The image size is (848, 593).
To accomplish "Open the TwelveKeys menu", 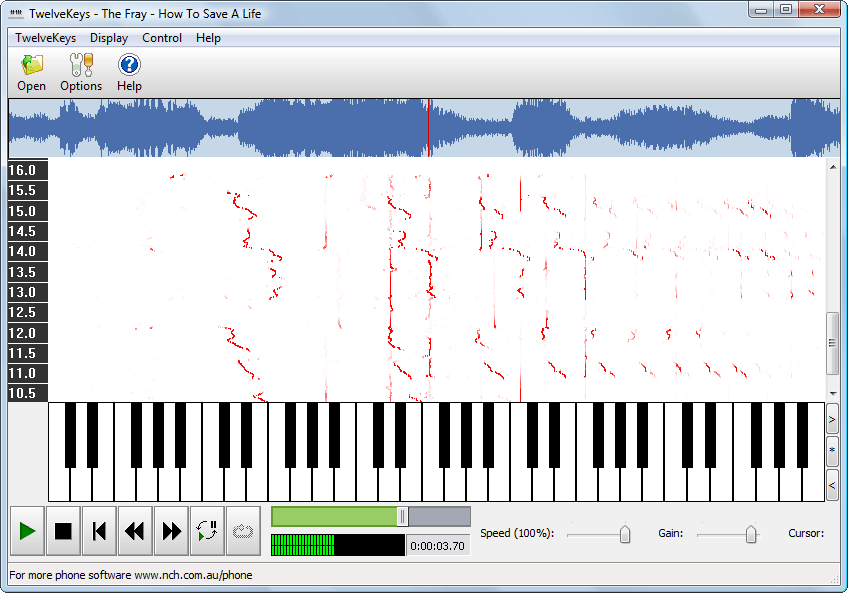I will (45, 38).
